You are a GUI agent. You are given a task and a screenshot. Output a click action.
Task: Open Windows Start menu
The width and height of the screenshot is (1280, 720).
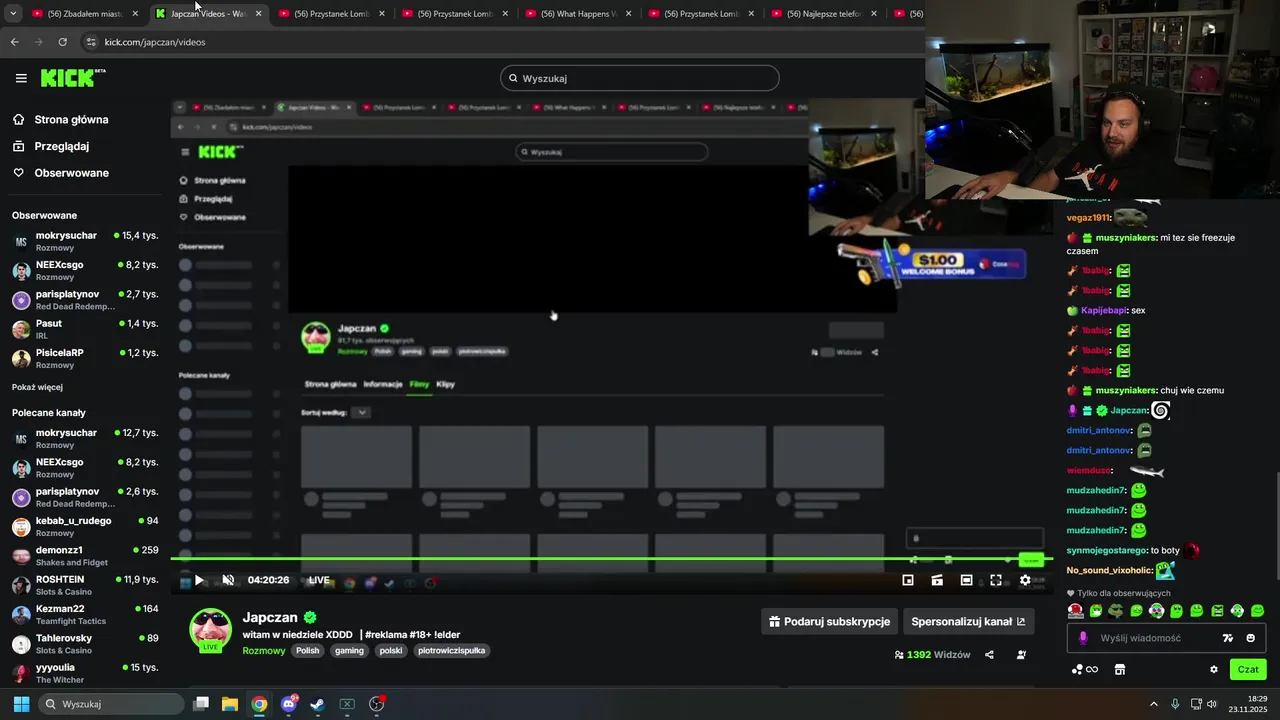(21, 704)
